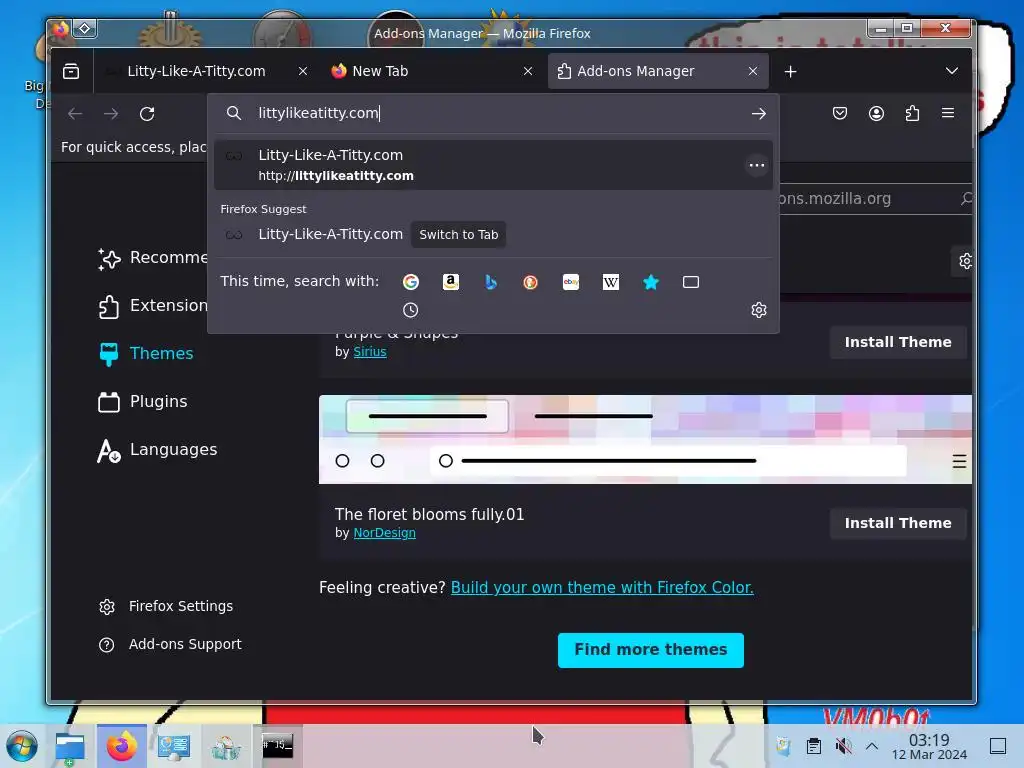This screenshot has height=768, width=1024.
Task: Search with Wikipedia from the address bar
Action: [611, 282]
